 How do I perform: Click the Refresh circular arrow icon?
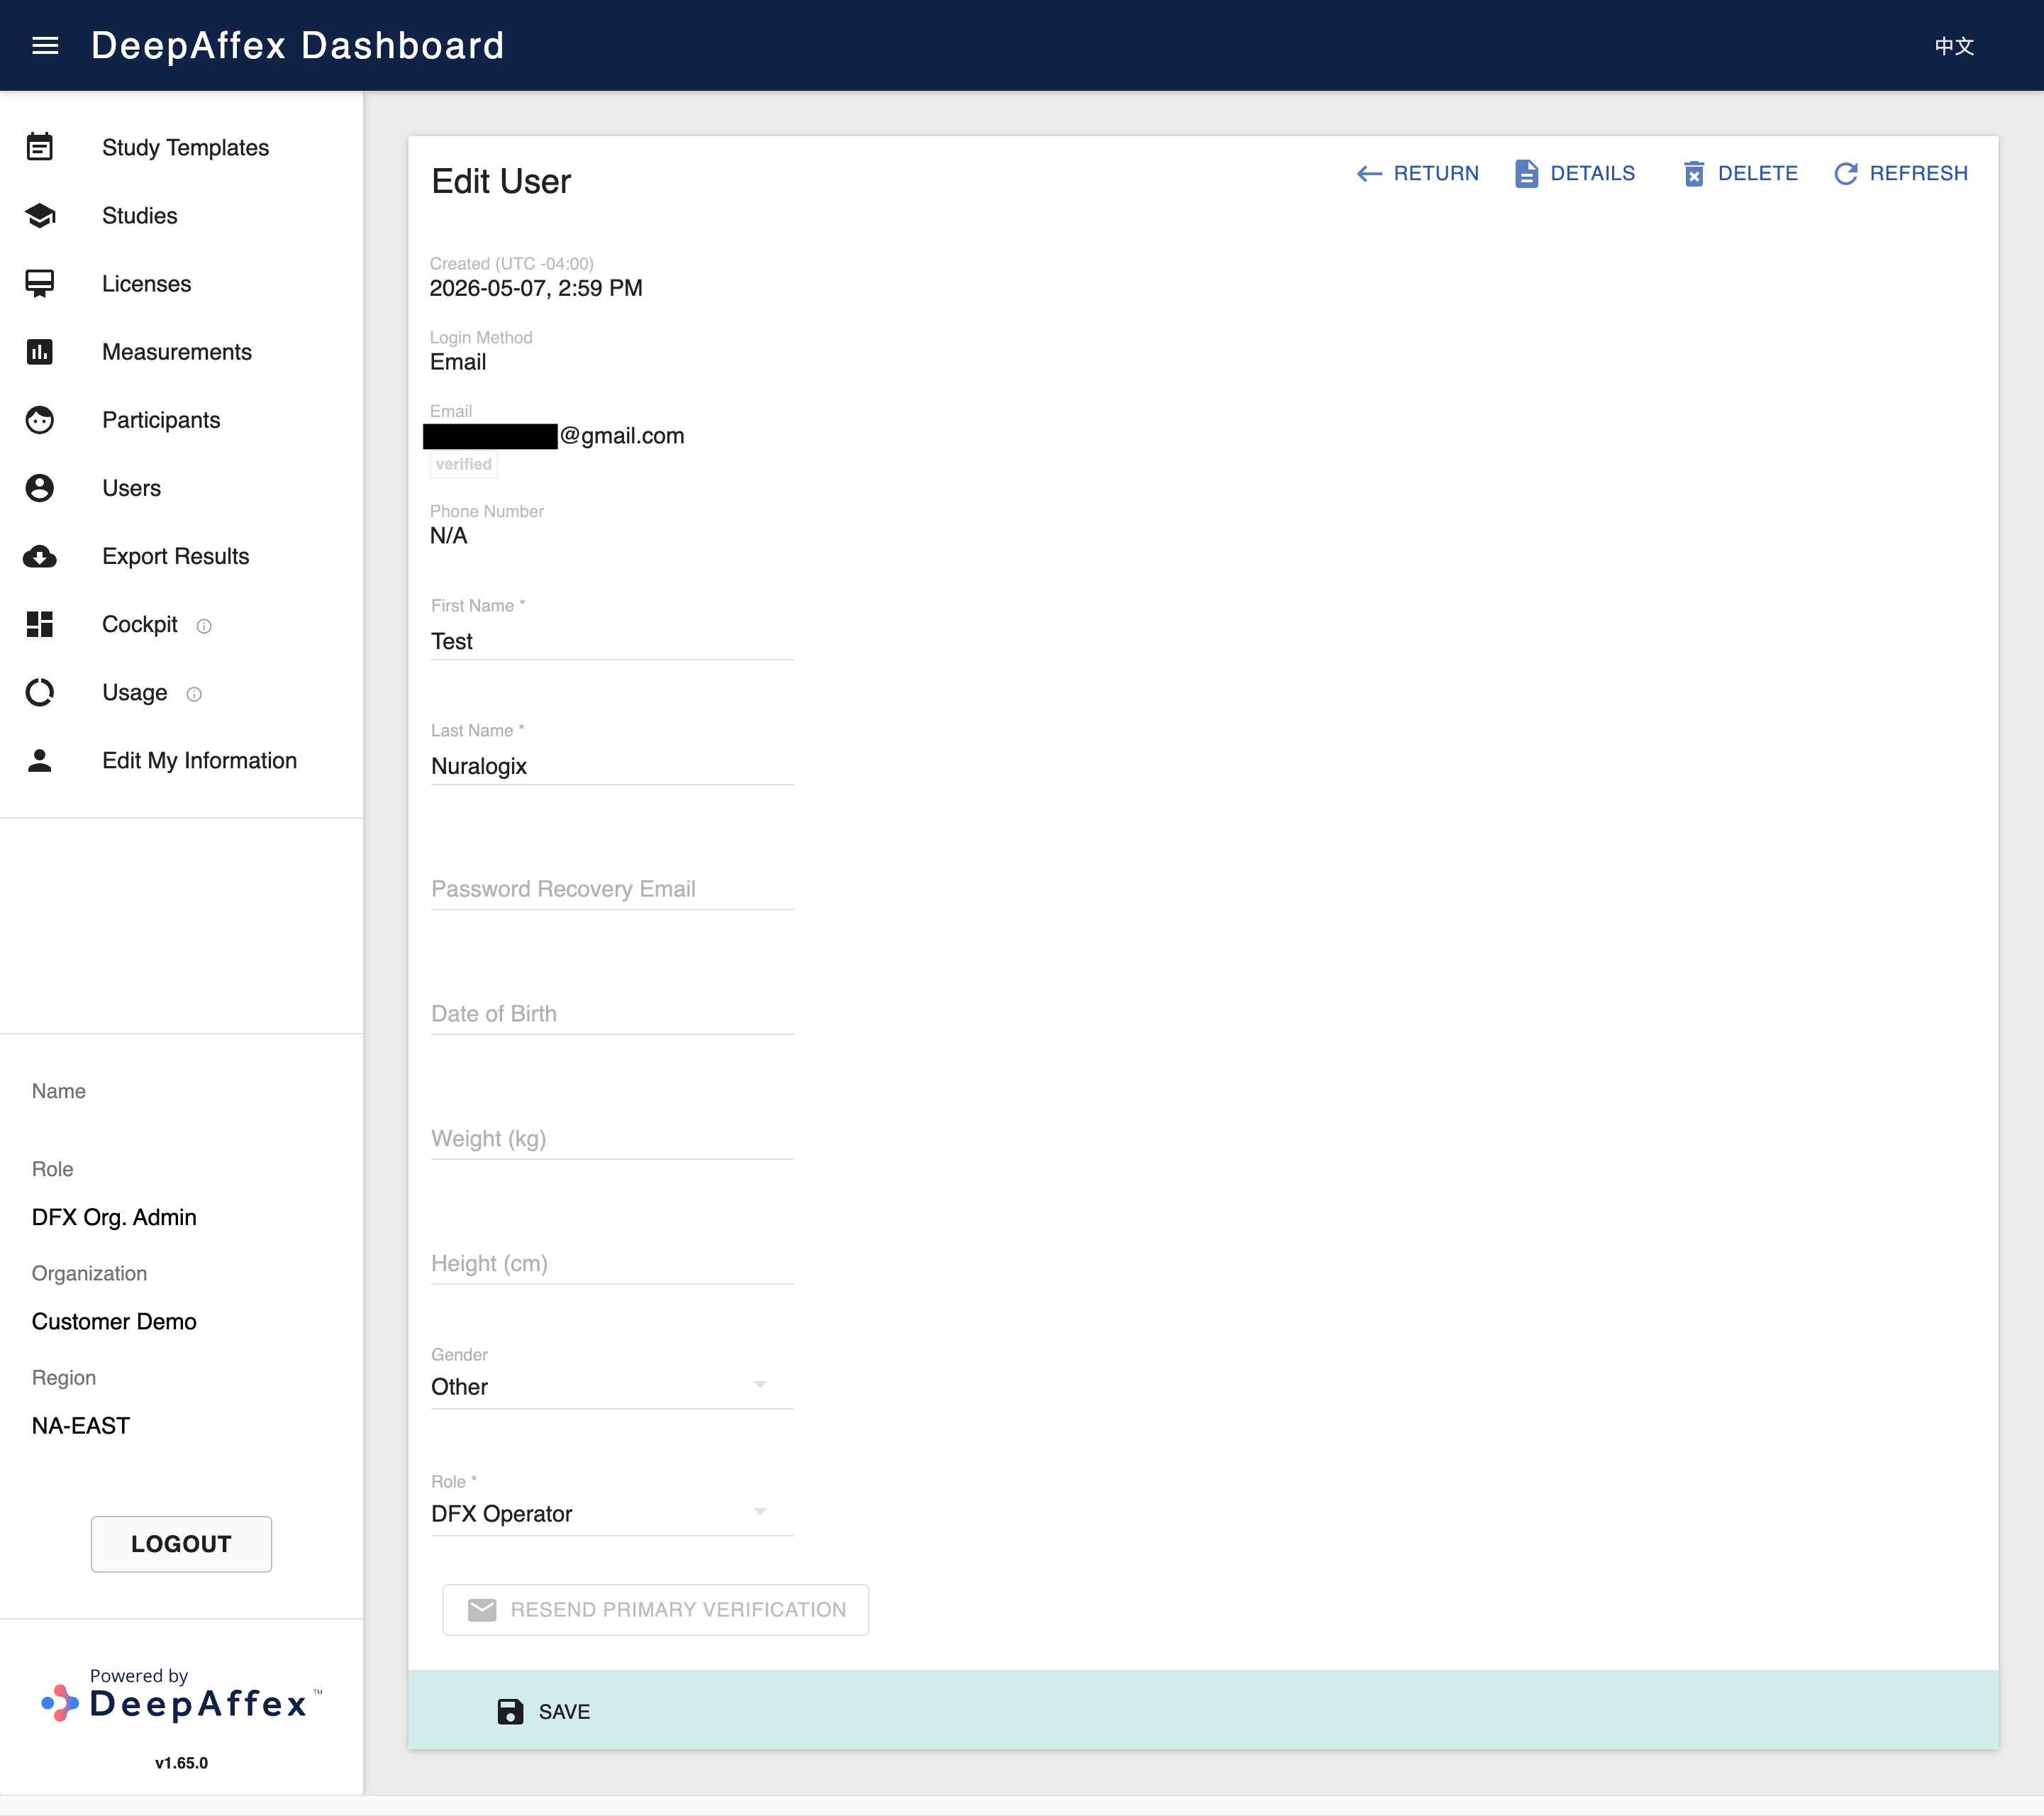coord(1846,174)
